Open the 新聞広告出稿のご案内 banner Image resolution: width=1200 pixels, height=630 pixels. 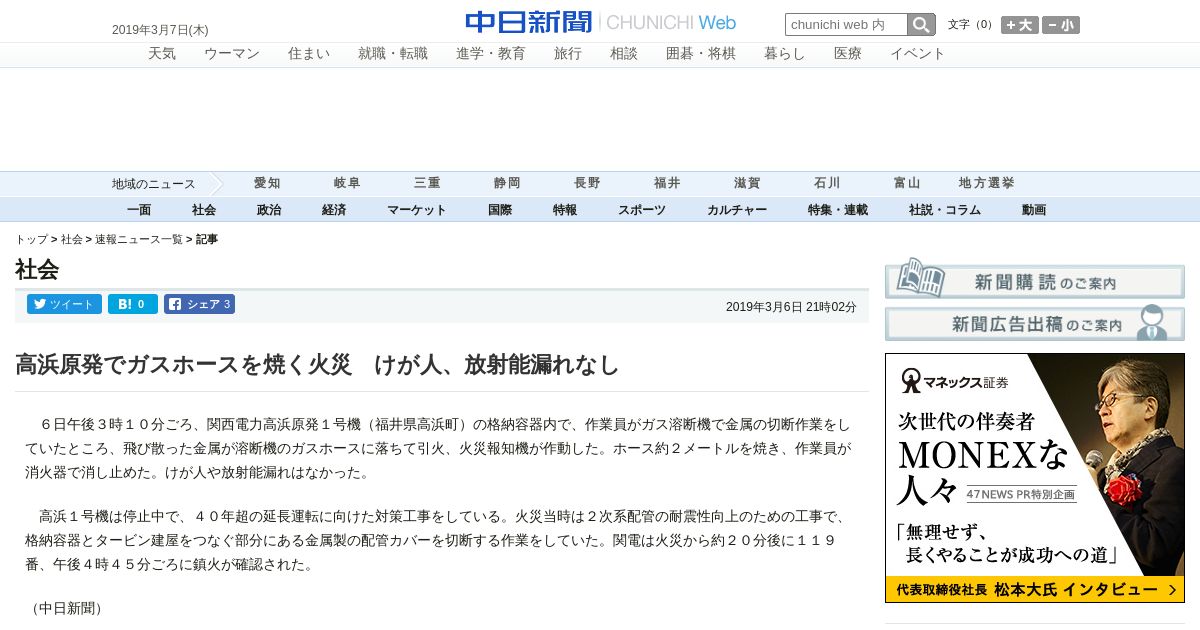[x=1035, y=323]
